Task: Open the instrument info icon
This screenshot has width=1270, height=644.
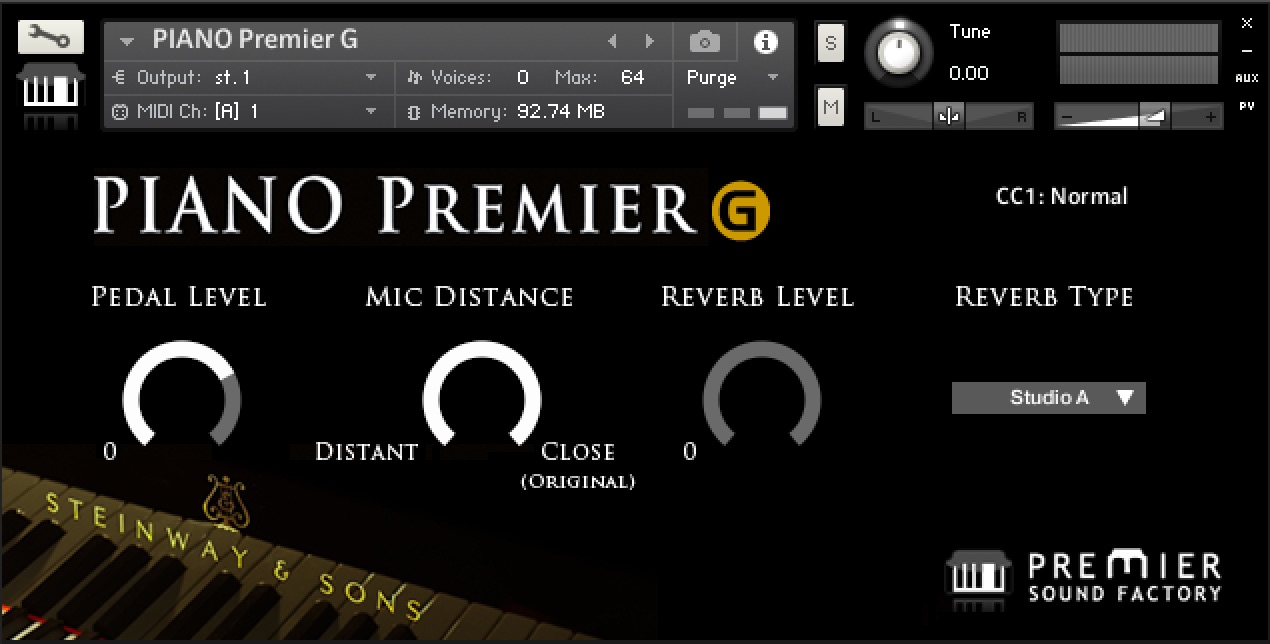Action: pyautogui.click(x=766, y=41)
